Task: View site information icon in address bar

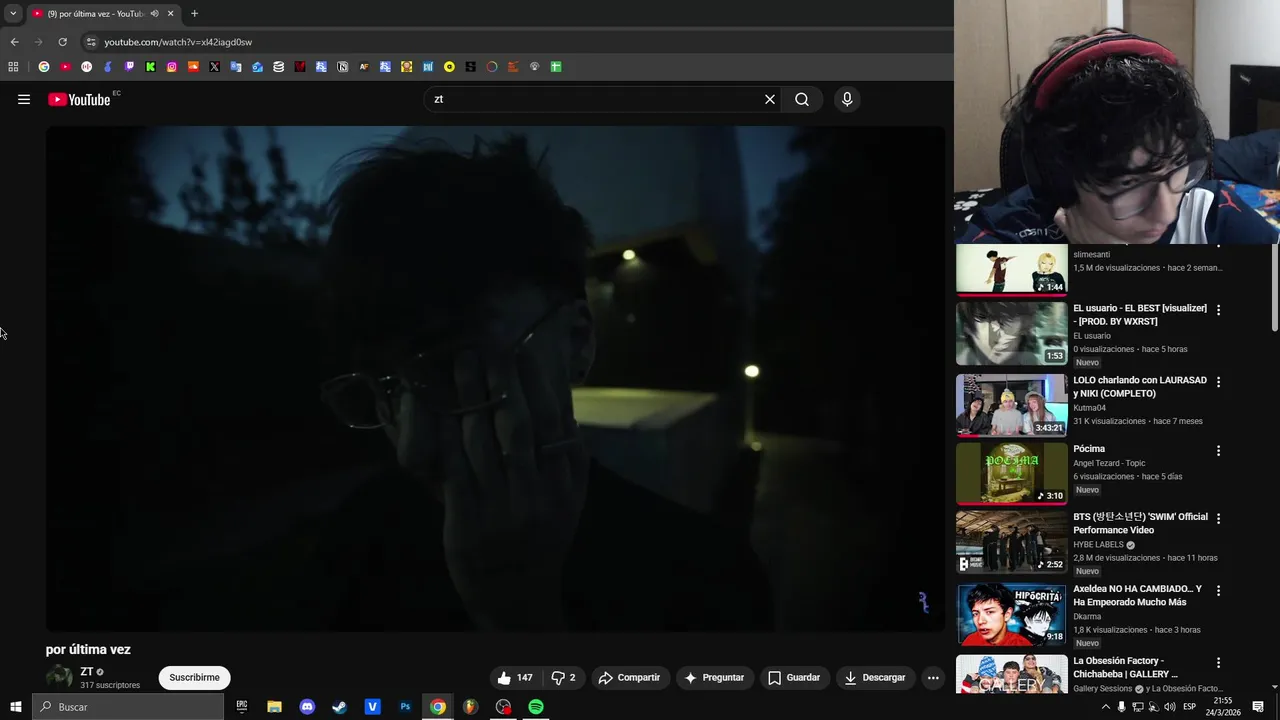Action: tap(91, 42)
